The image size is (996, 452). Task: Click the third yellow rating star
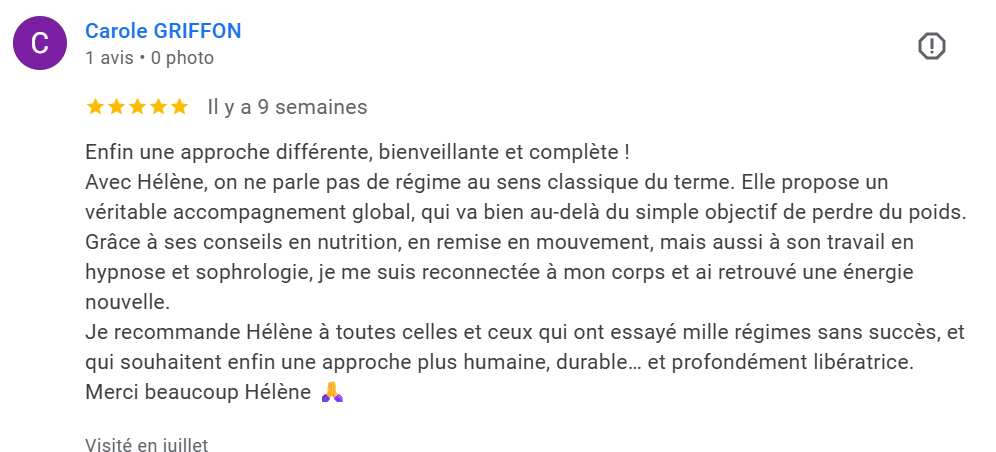(137, 107)
